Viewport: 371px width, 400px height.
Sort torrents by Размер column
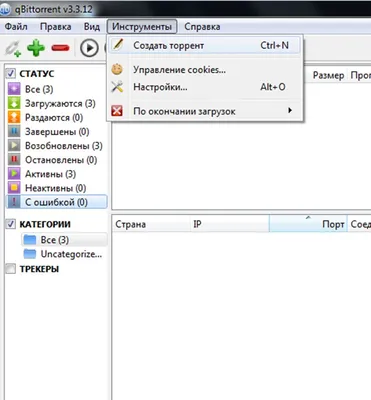[x=328, y=76]
